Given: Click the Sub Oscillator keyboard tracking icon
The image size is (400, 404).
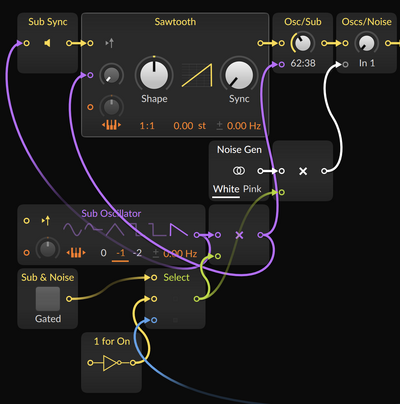Looking at the screenshot, I should (76, 253).
